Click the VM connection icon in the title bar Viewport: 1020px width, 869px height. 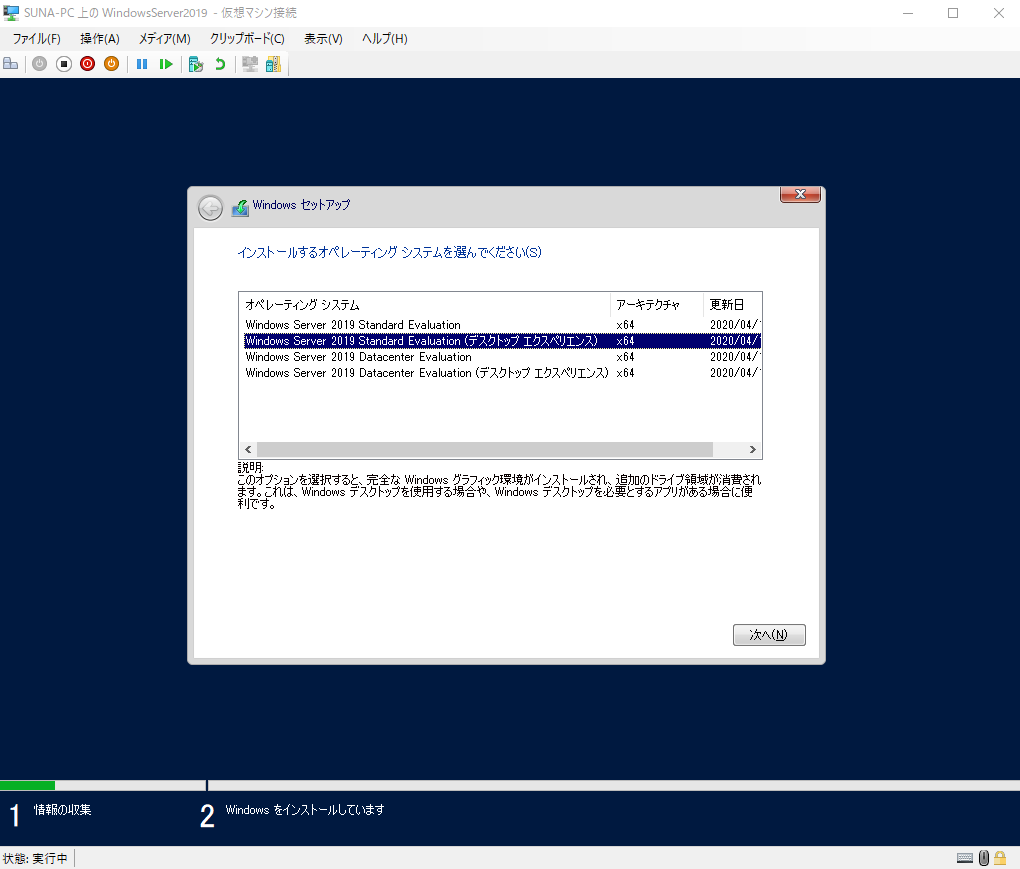[x=11, y=12]
